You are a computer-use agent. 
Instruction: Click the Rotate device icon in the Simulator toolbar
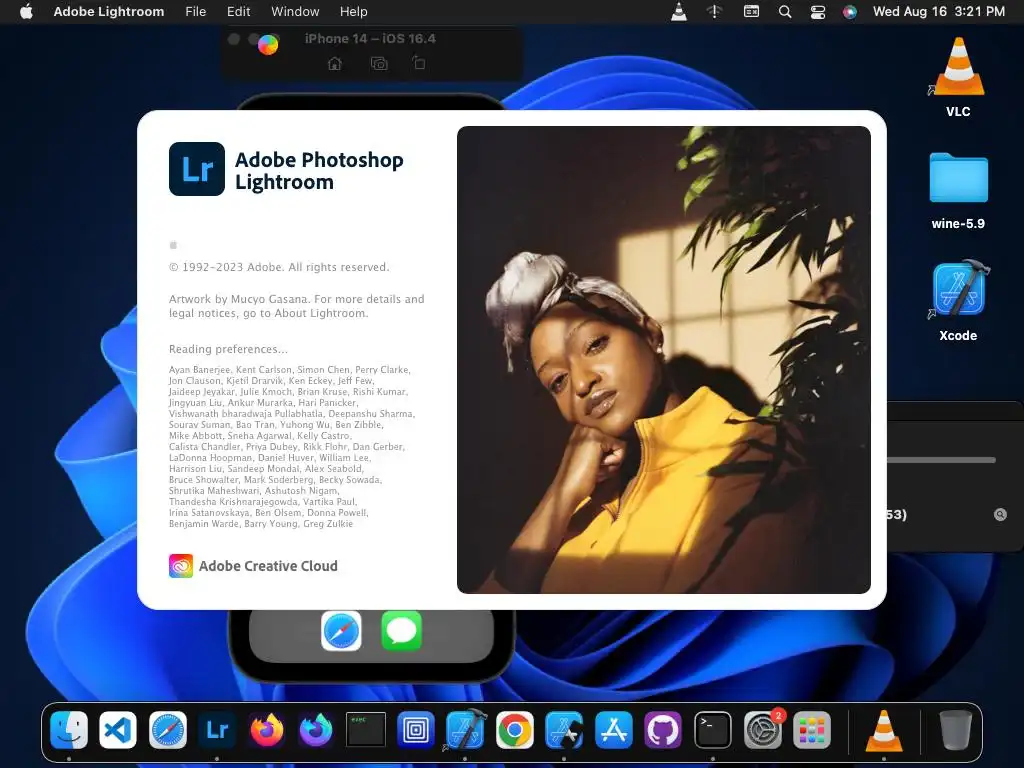[x=419, y=63]
